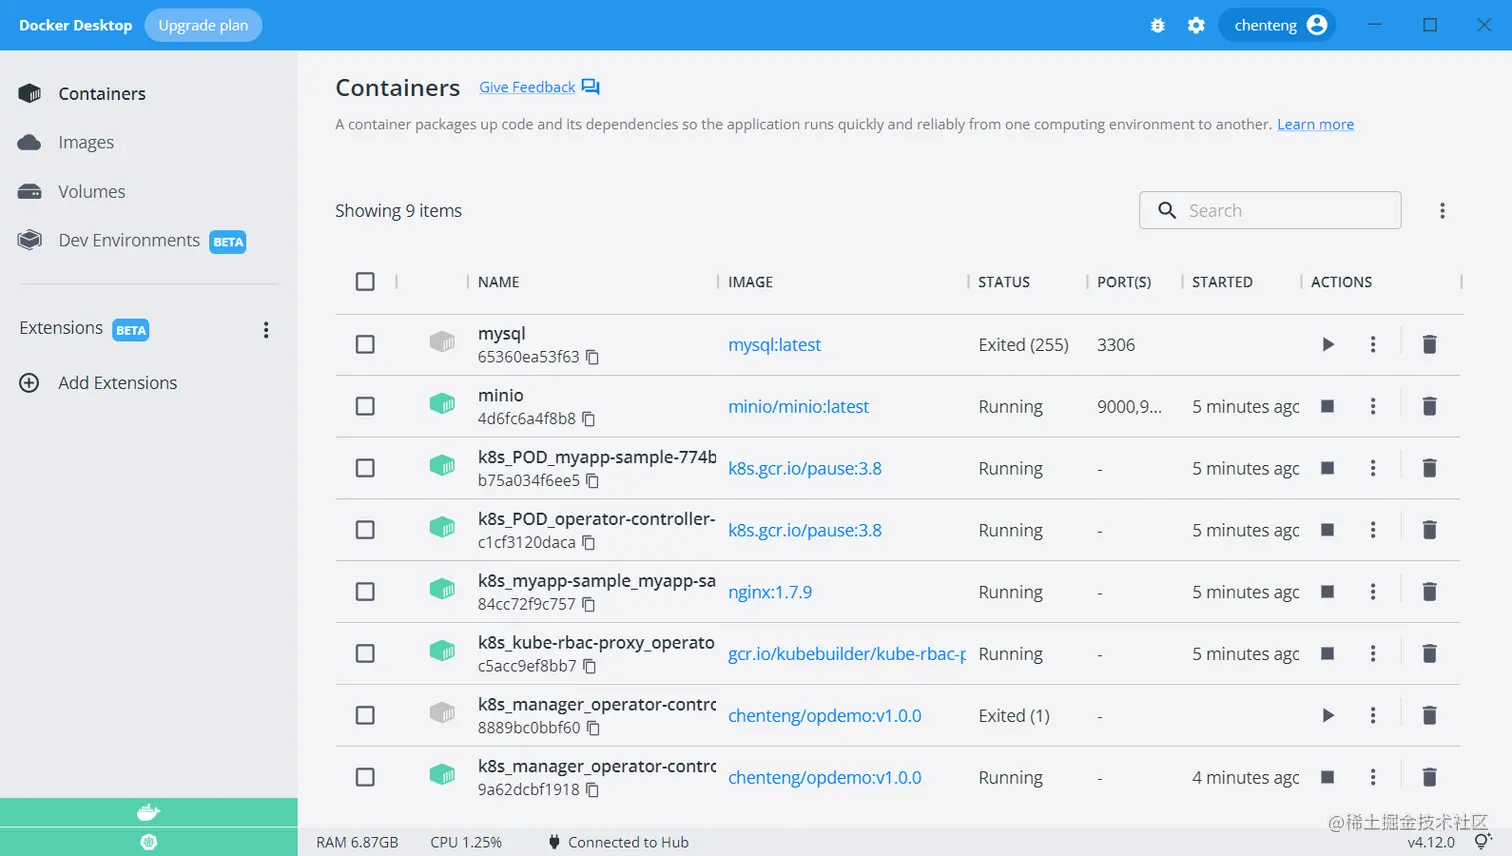Image resolution: width=1512 pixels, height=856 pixels.
Task: Delete the mysql container
Action: pos(1429,345)
